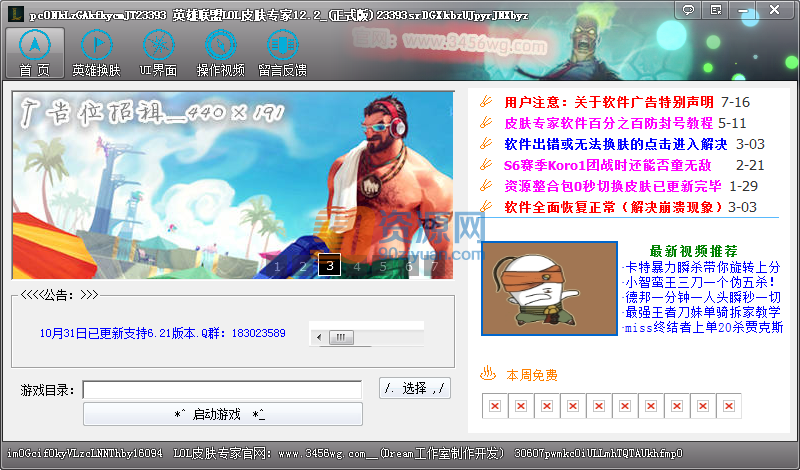Click the 启动游戏 launch button
The image size is (800, 470).
[223, 414]
